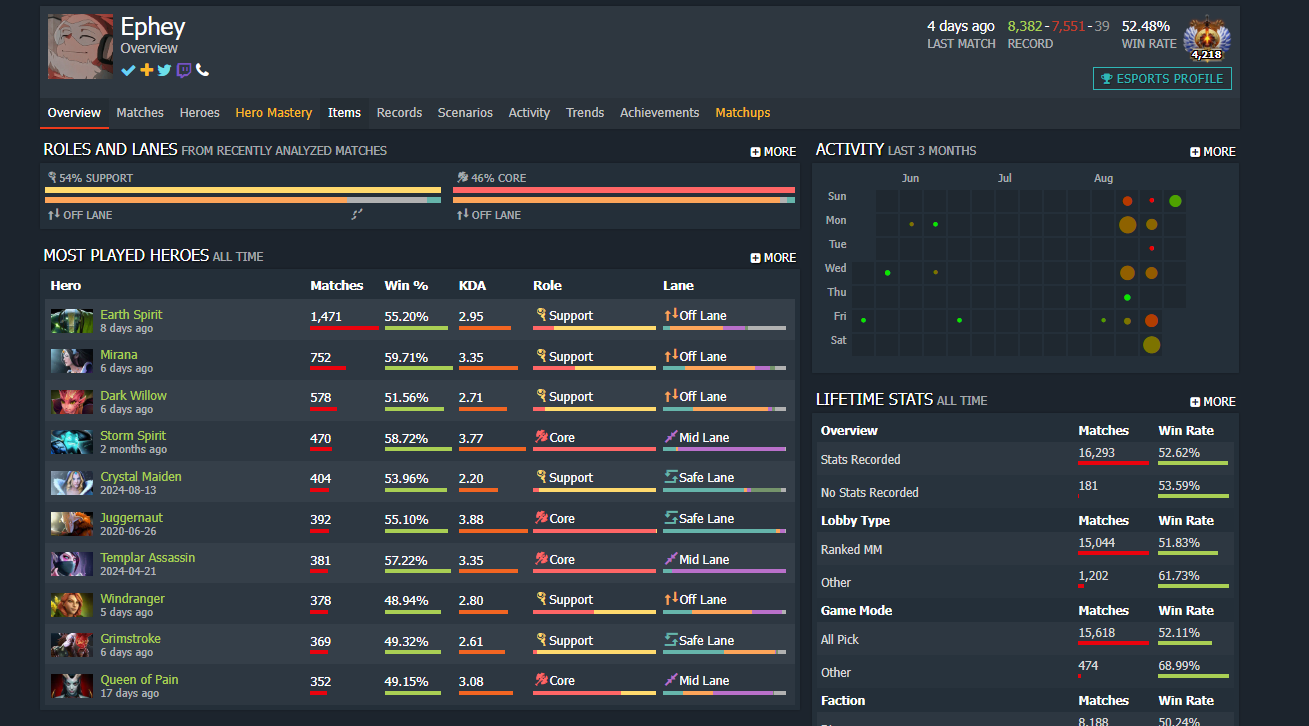
Task: Click the Dark Willow hero portrait
Action: coord(72,402)
